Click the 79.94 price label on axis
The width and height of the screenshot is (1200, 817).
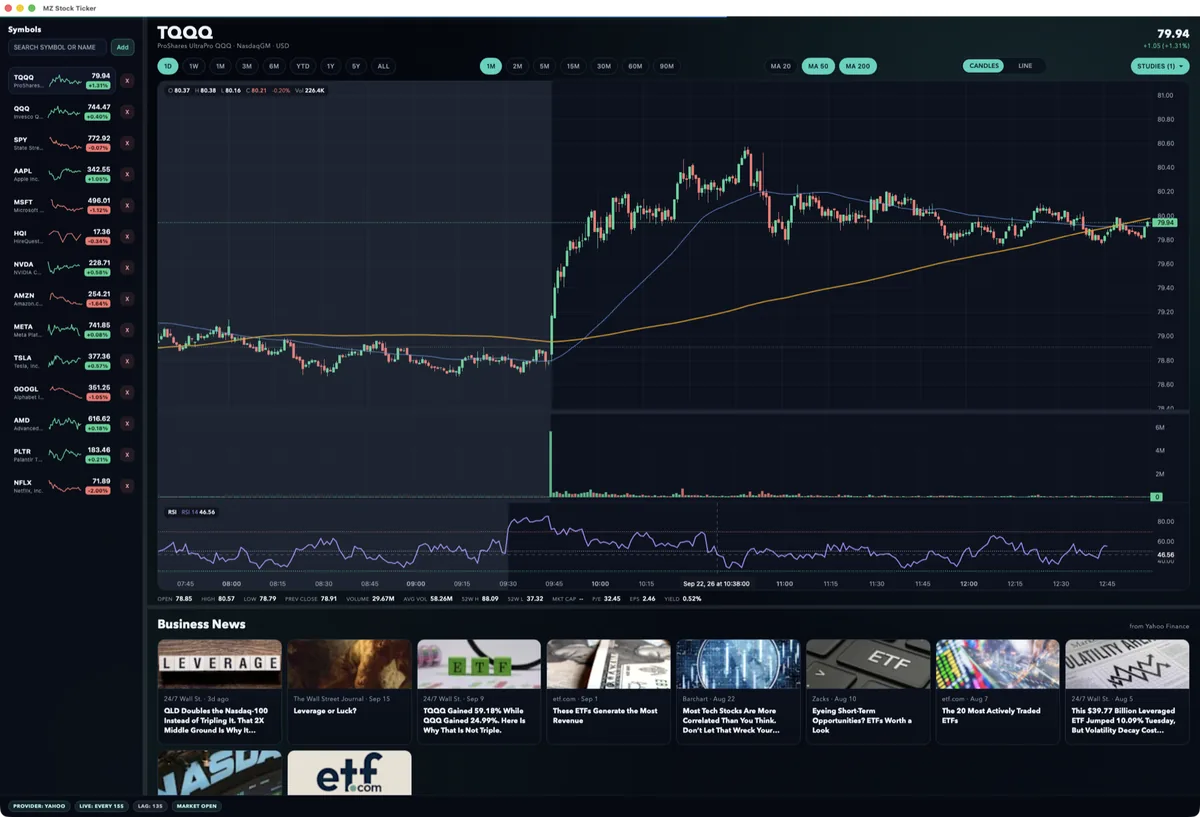coord(1165,223)
